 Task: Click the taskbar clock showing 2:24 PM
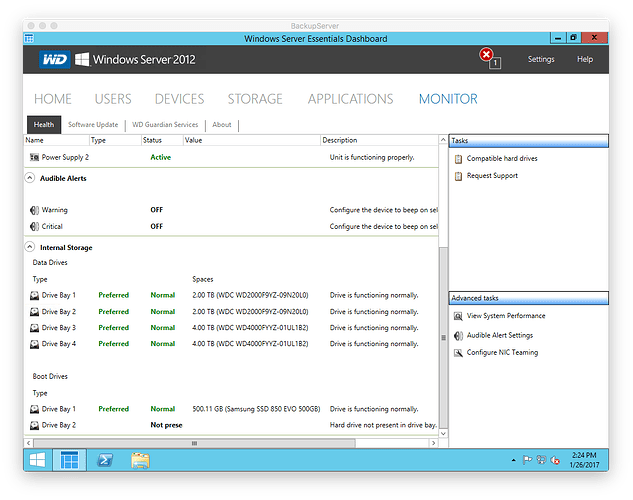(584, 460)
